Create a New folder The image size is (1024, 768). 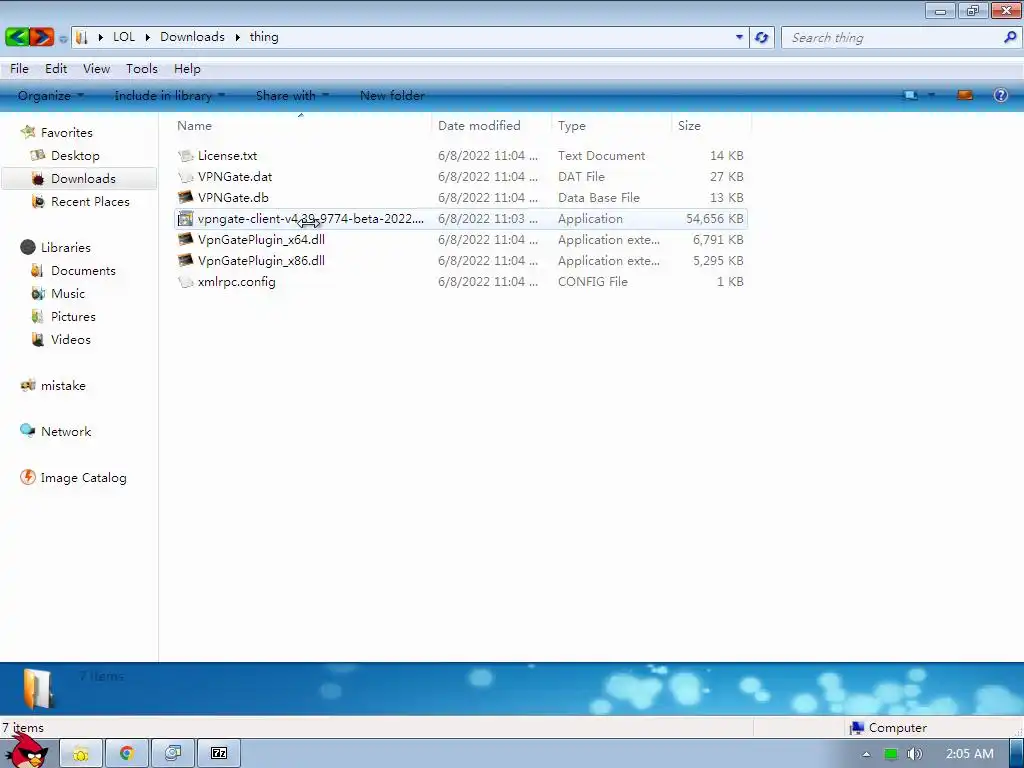[x=392, y=95]
